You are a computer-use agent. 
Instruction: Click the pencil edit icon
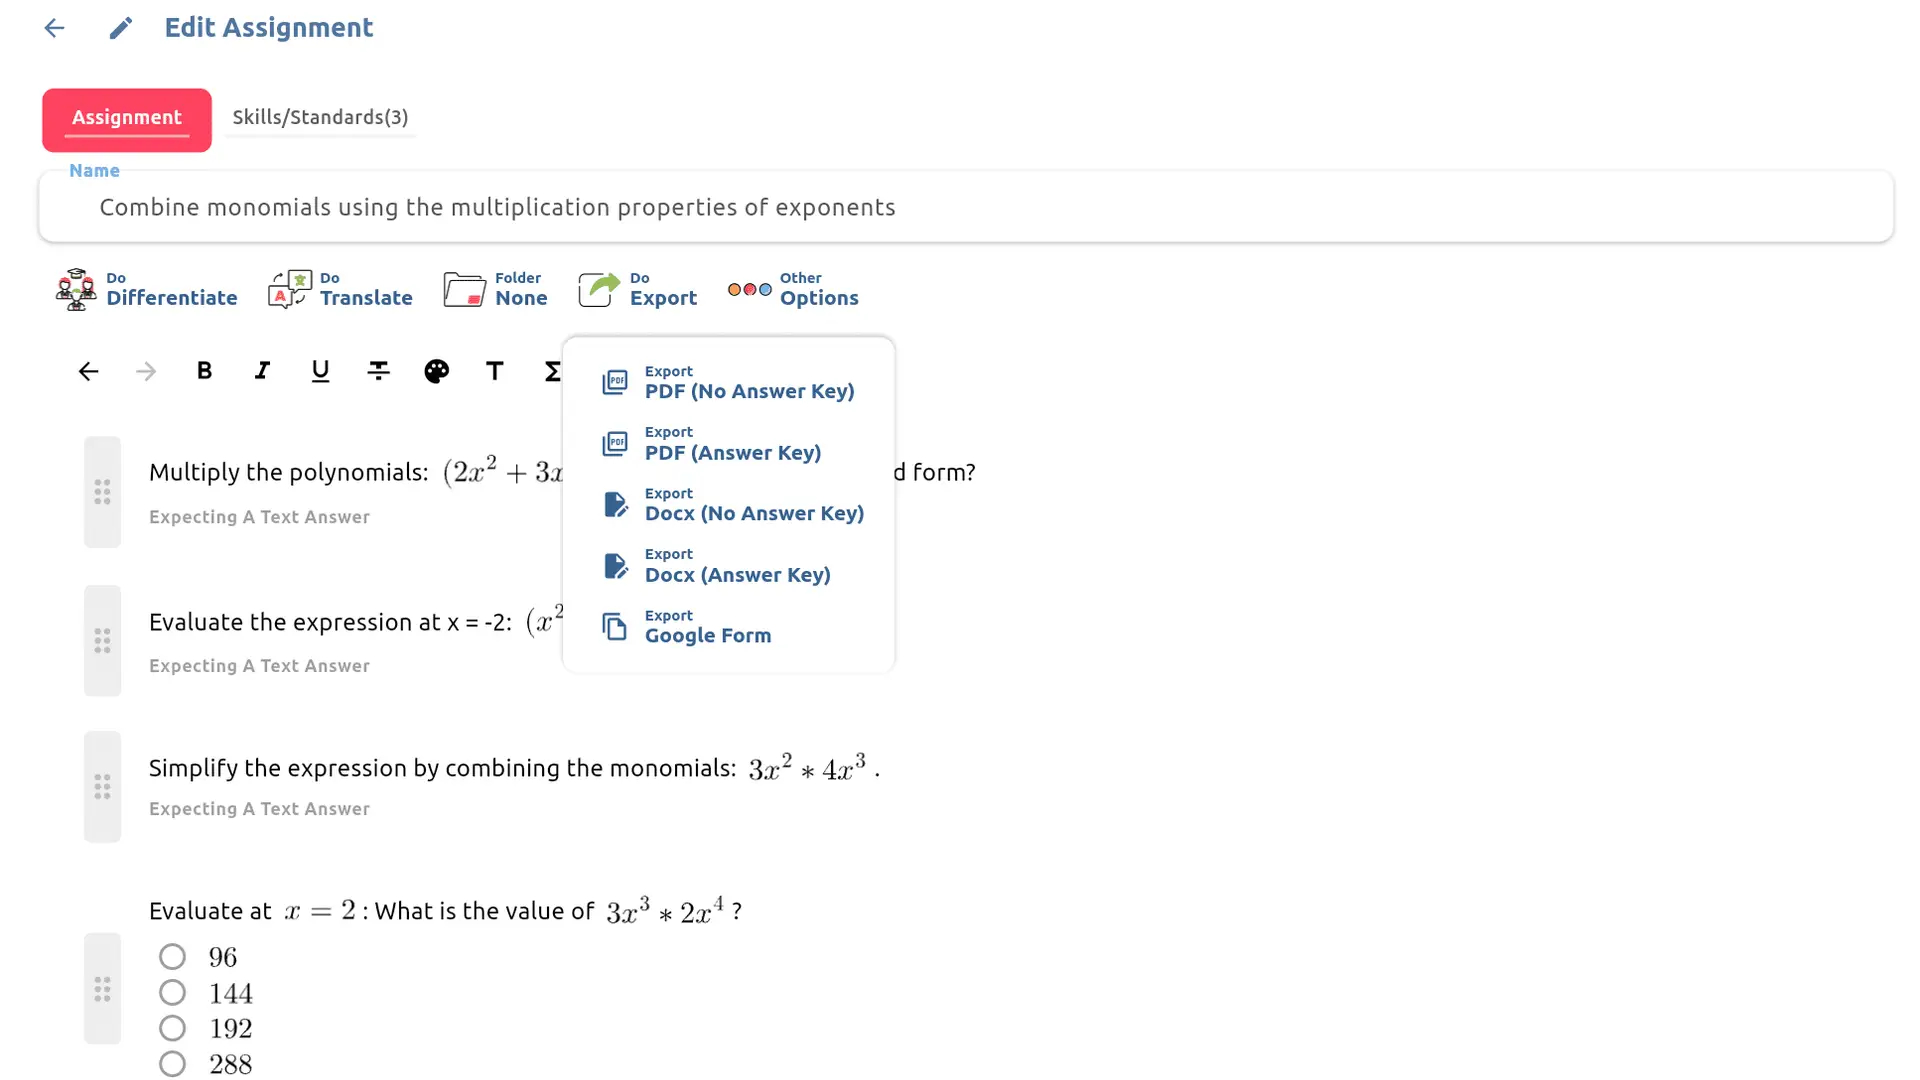click(x=120, y=28)
